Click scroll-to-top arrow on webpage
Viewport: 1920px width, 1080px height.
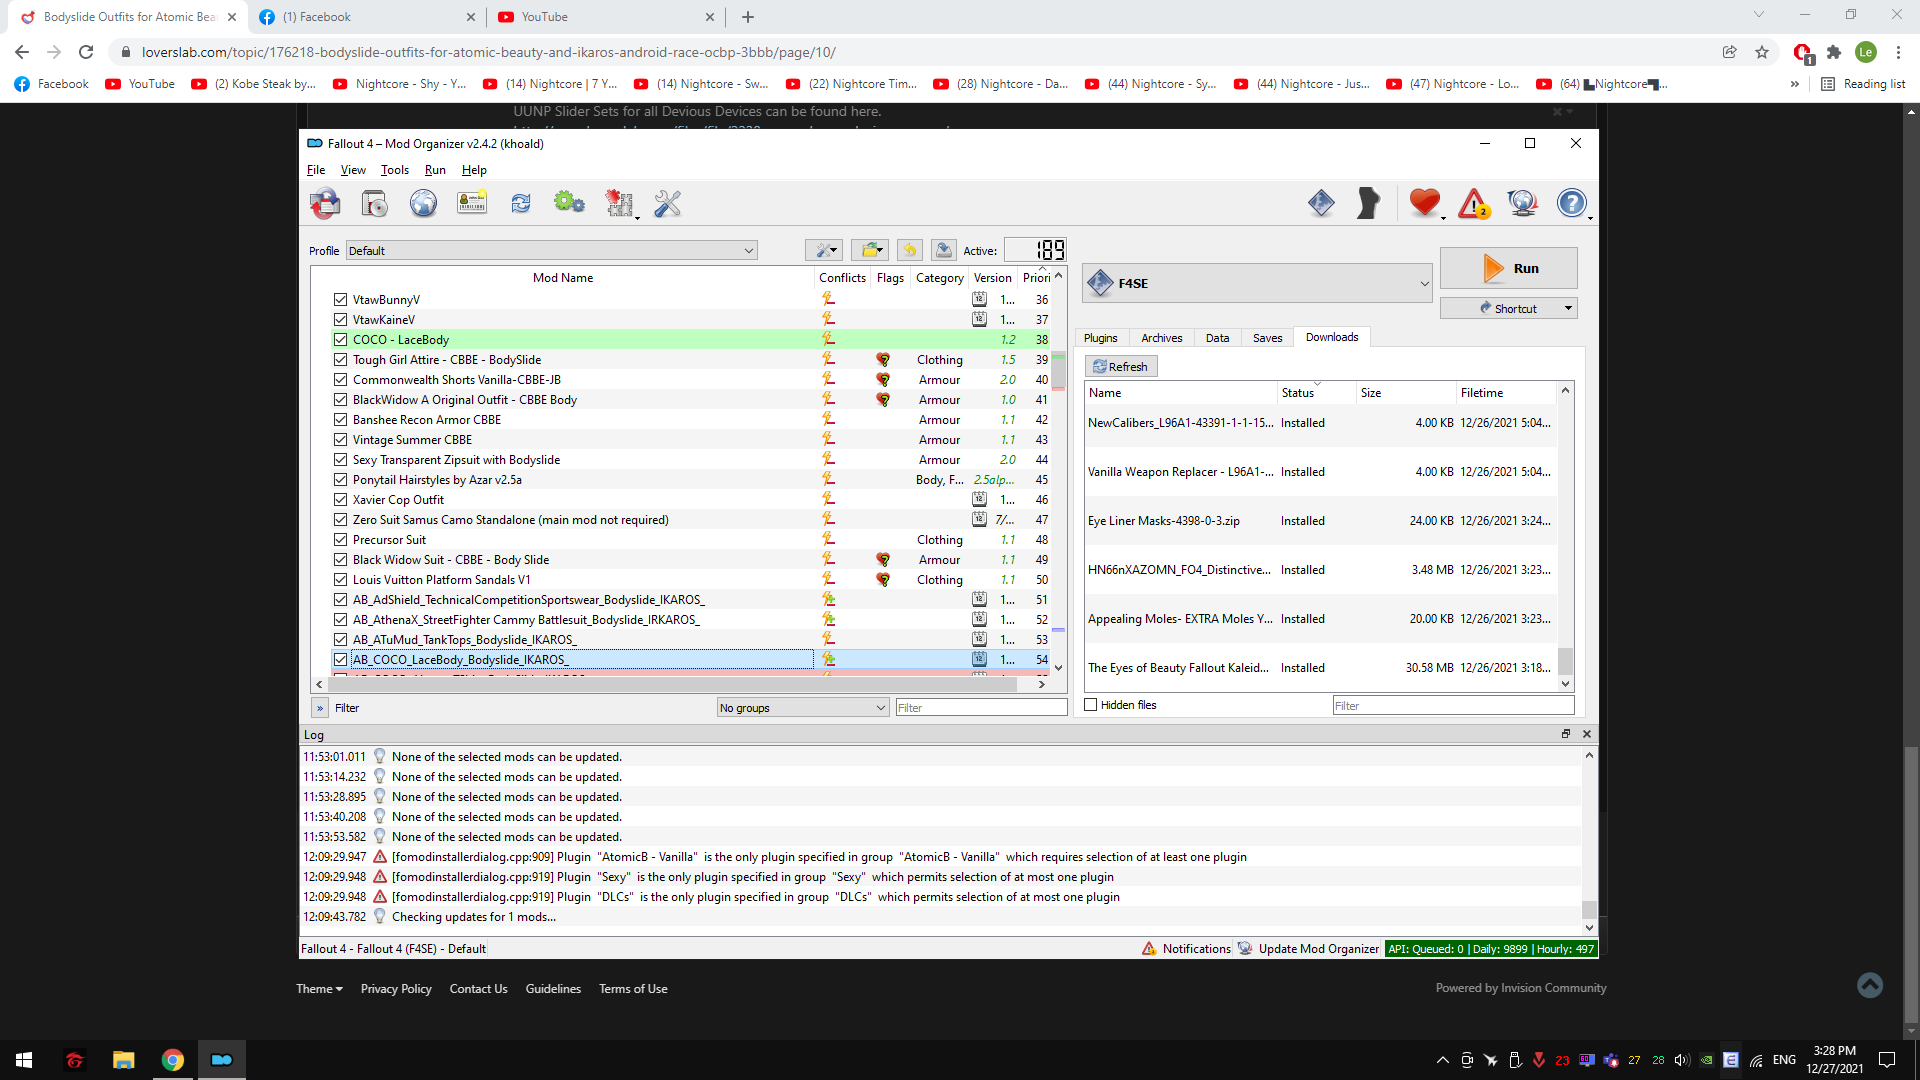pos(1870,985)
